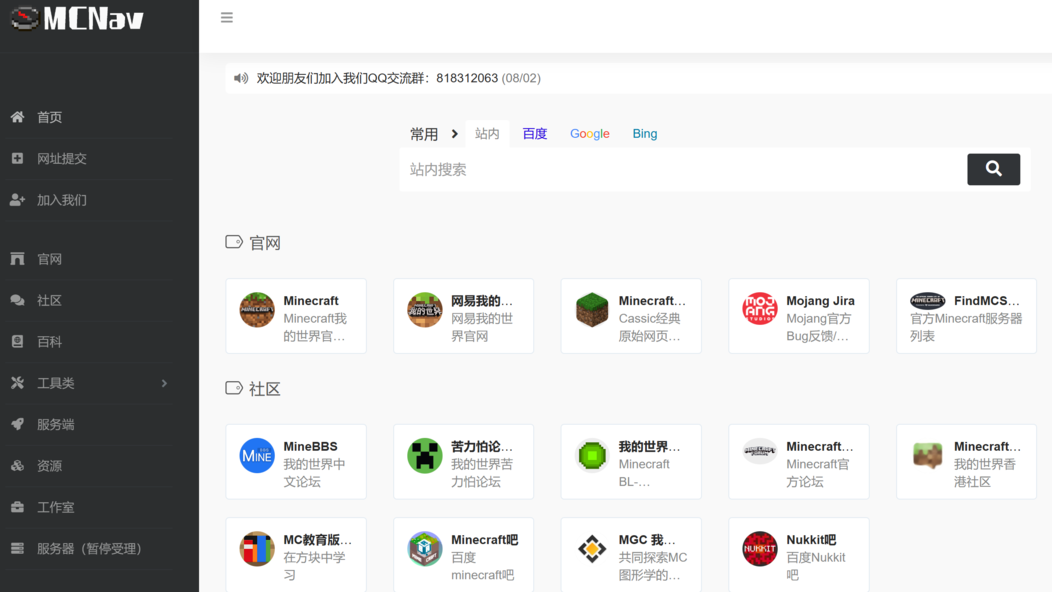1052x592 pixels.
Task: Click the blue MineBBS logo
Action: 257,455
